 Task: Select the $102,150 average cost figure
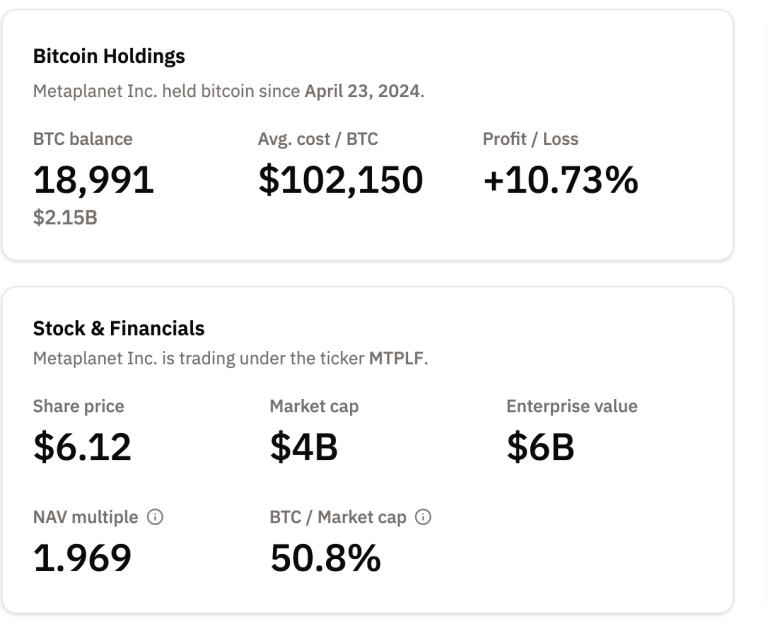point(340,180)
